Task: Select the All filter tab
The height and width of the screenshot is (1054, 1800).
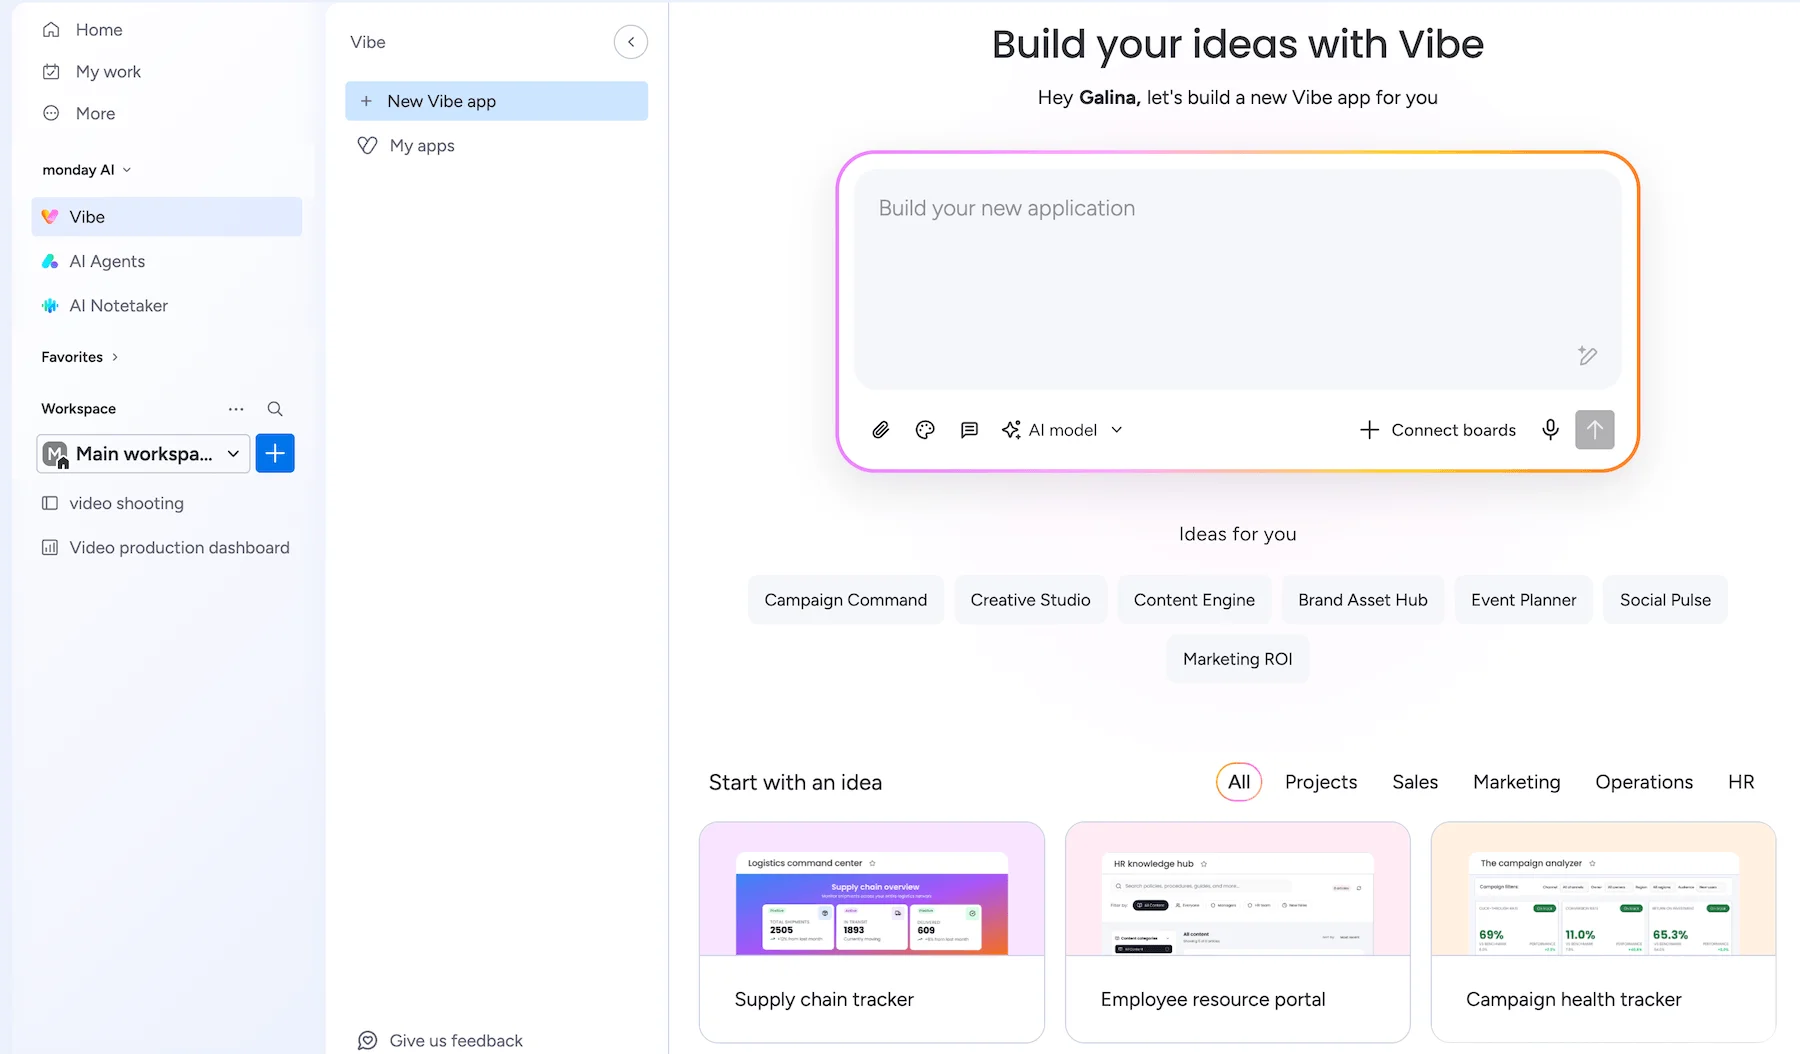Action: point(1239,782)
